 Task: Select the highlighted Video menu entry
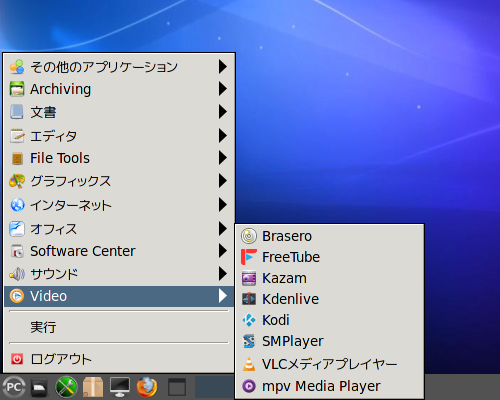coord(119,296)
